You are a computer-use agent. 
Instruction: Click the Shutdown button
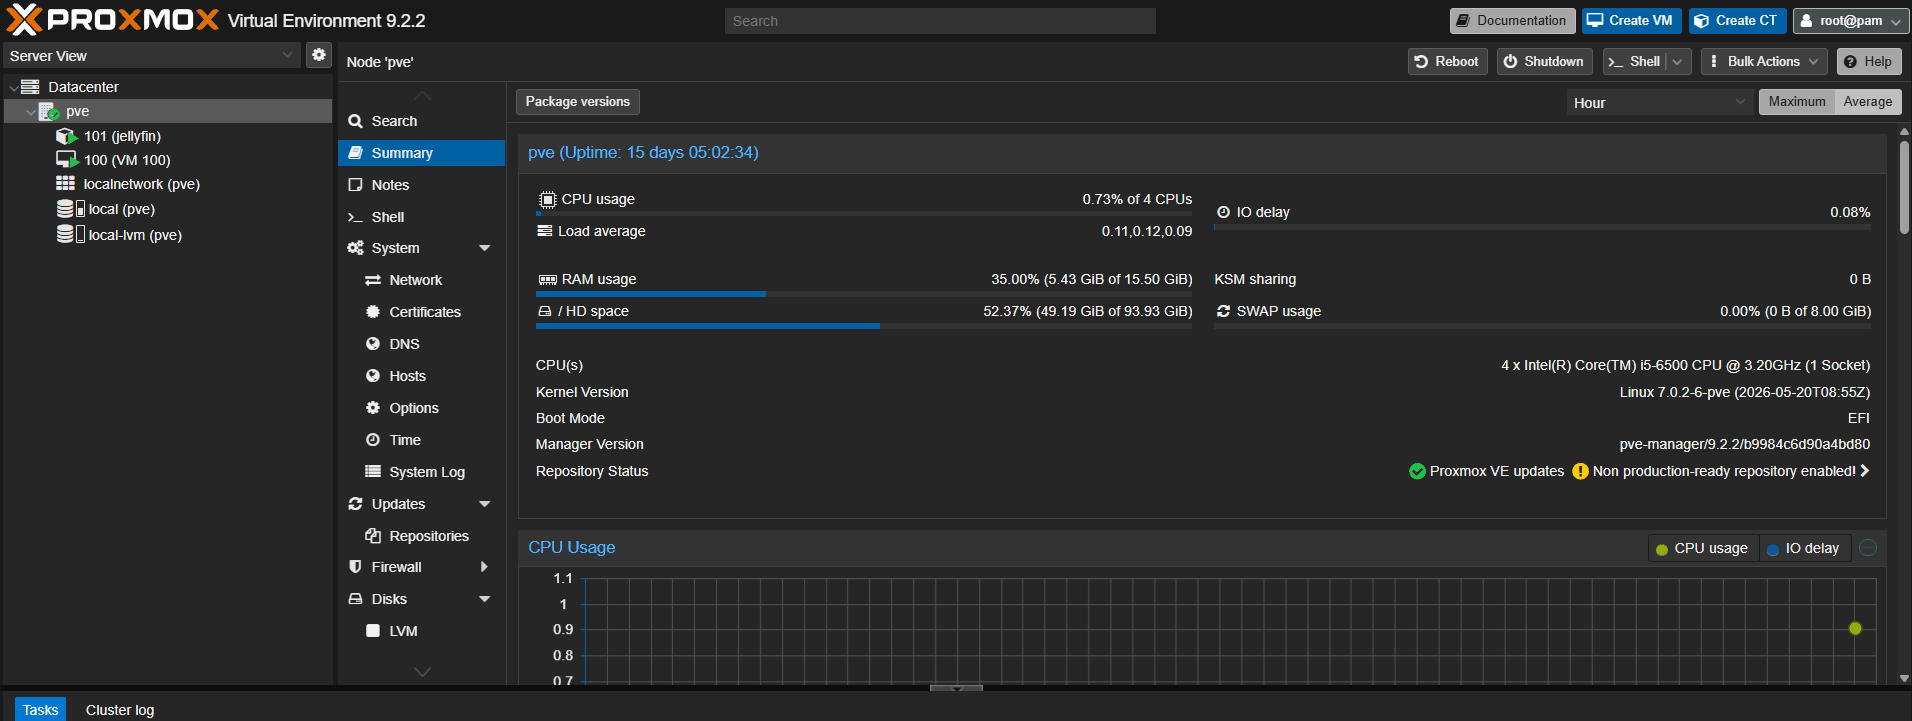pyautogui.click(x=1544, y=62)
